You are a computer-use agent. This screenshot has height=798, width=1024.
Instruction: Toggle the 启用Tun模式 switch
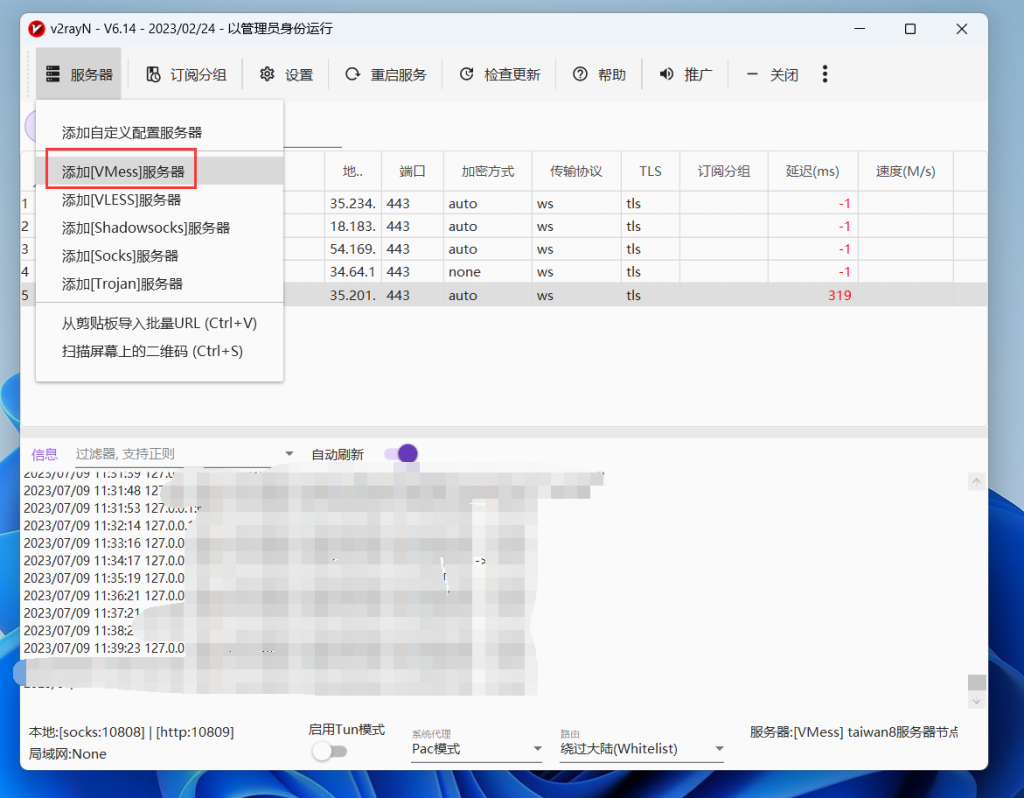329,751
